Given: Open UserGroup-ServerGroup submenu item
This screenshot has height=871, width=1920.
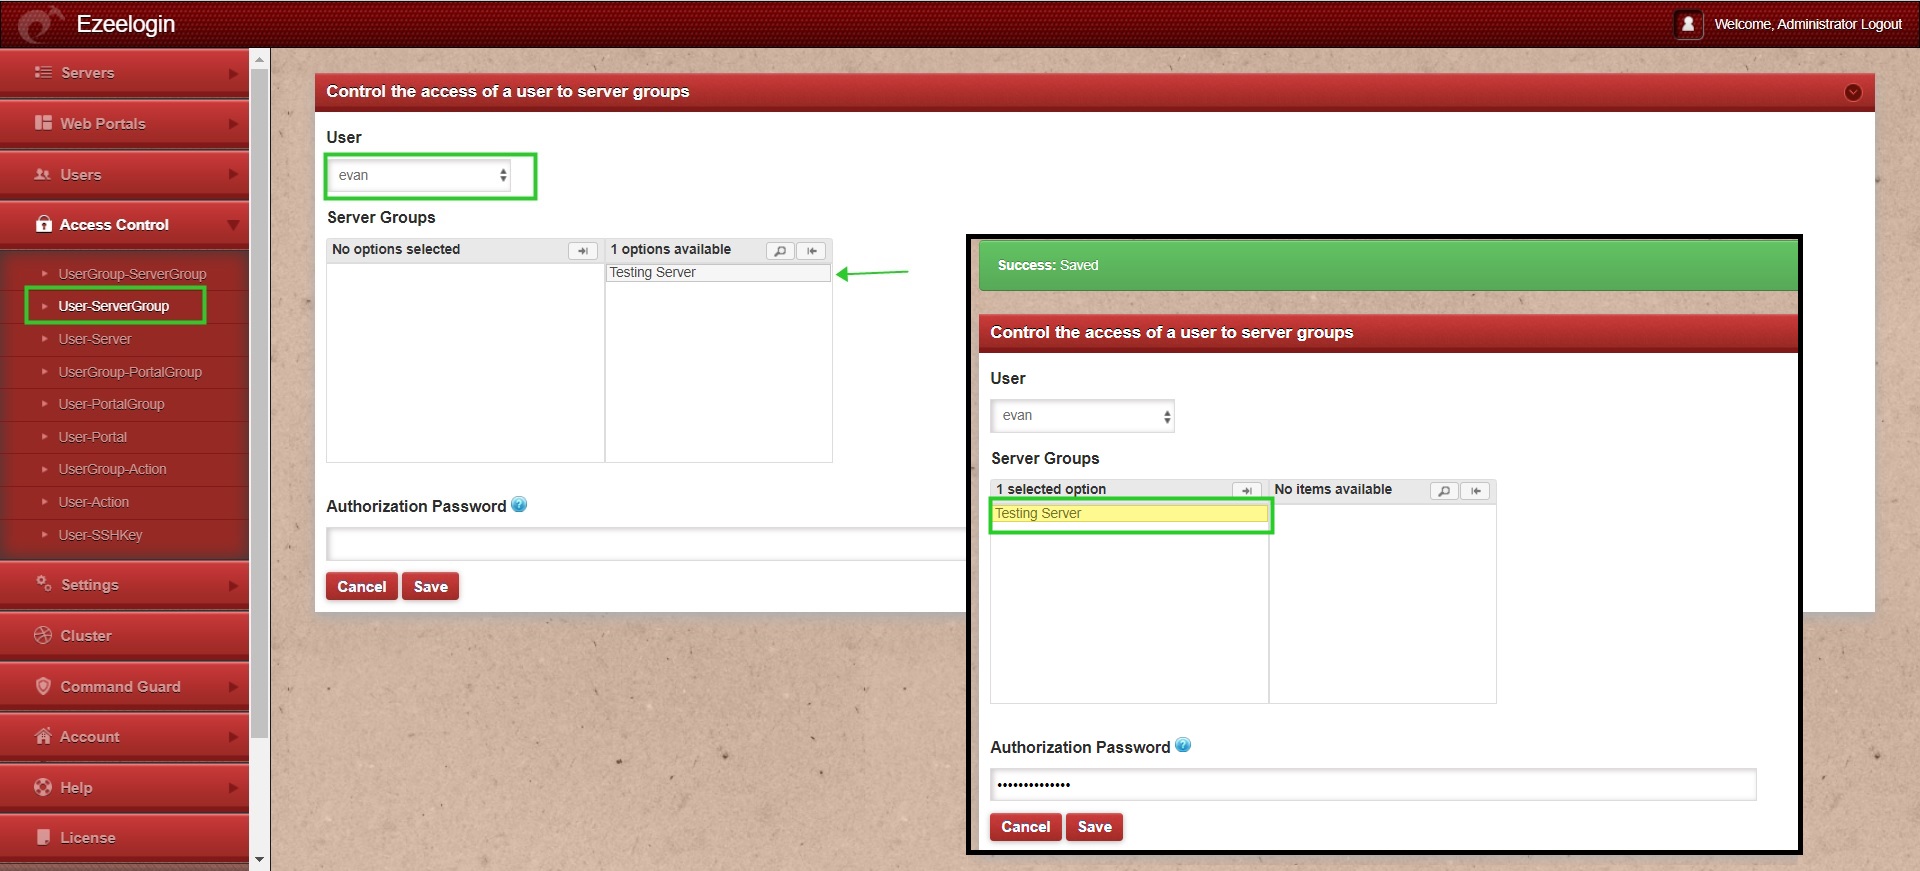Looking at the screenshot, I should (x=132, y=273).
